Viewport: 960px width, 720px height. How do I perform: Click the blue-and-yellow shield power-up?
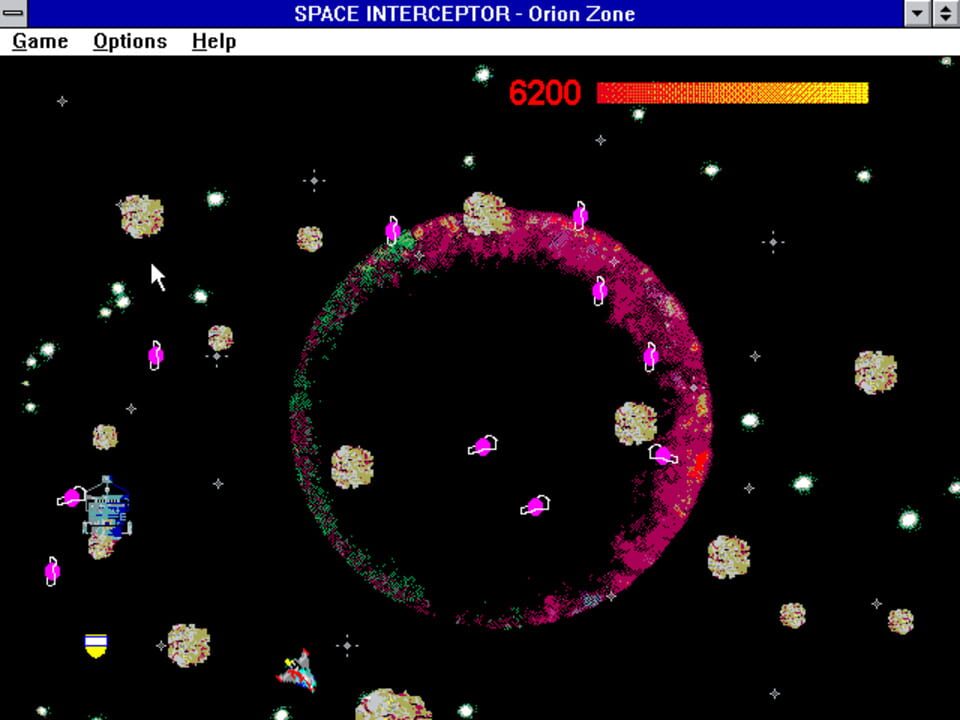[93, 643]
